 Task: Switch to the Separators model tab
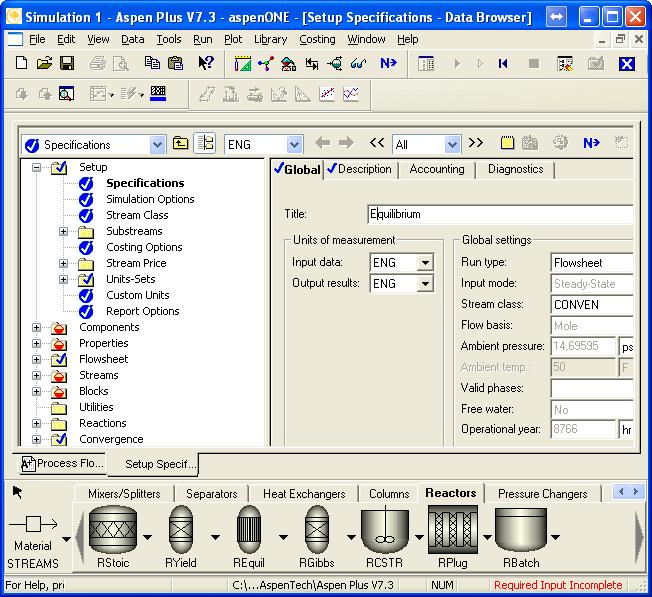point(211,494)
